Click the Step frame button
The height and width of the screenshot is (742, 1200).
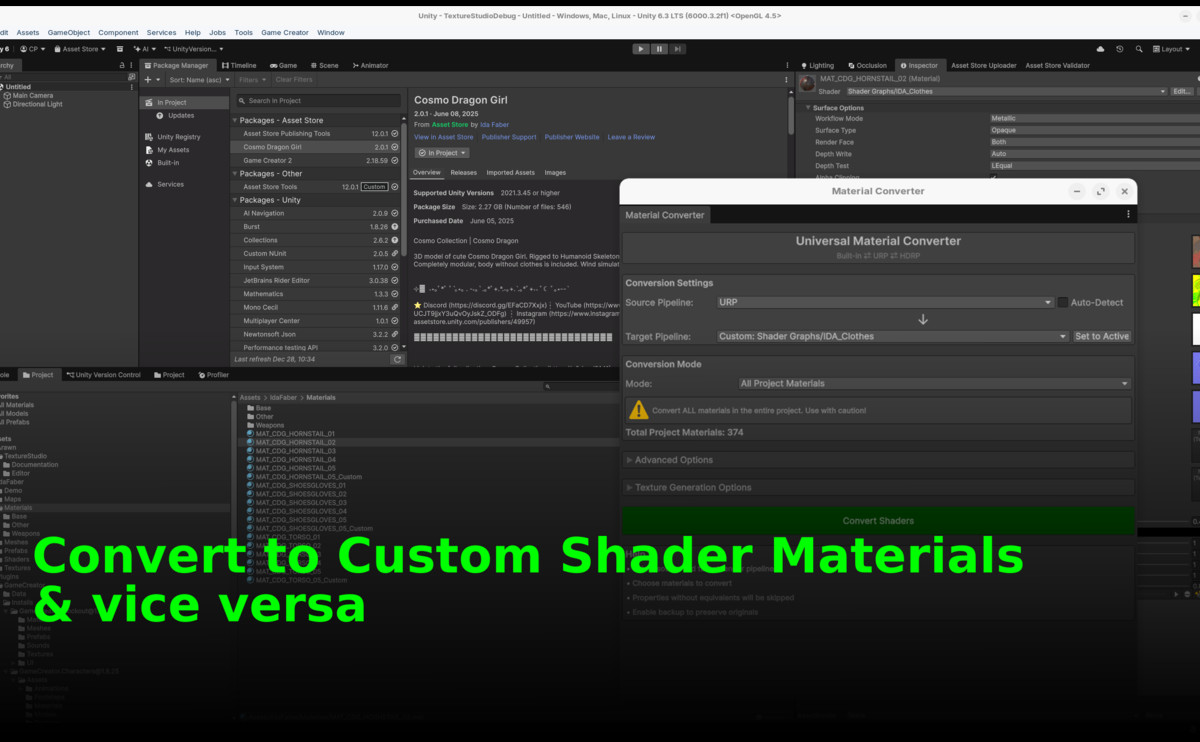[x=678, y=48]
